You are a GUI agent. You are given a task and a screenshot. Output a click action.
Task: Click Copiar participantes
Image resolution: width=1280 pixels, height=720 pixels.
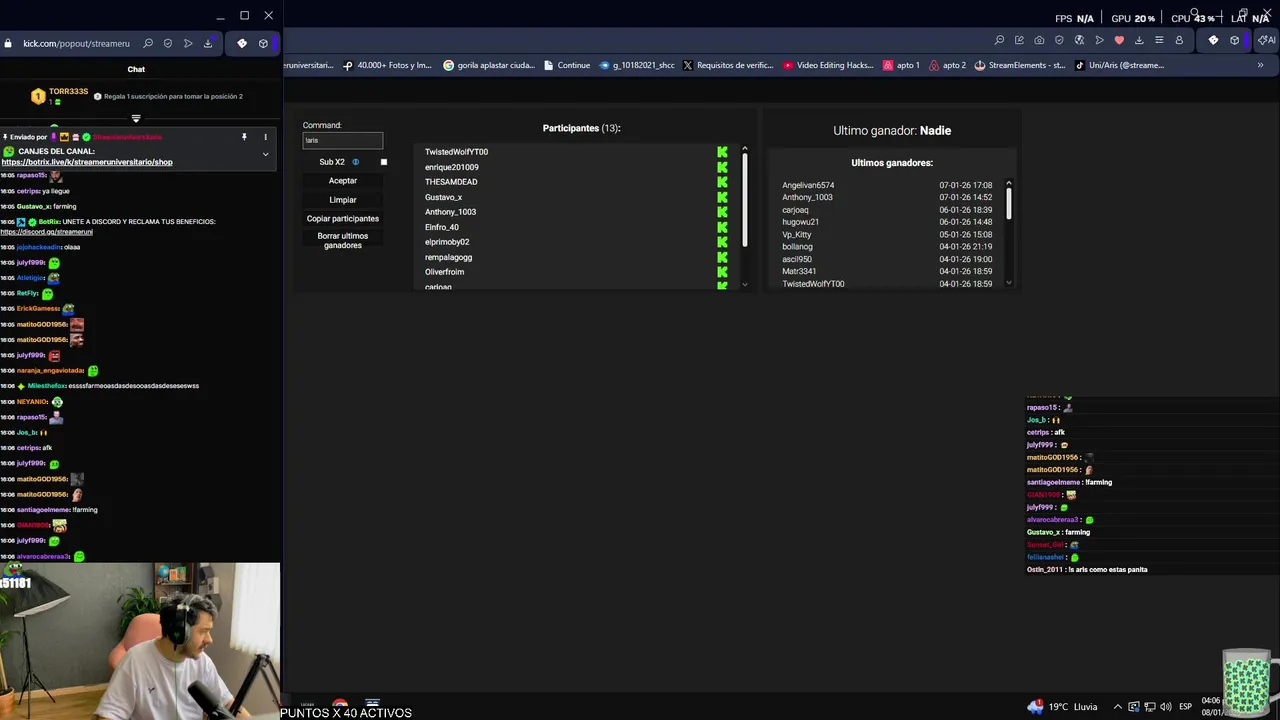coord(343,219)
